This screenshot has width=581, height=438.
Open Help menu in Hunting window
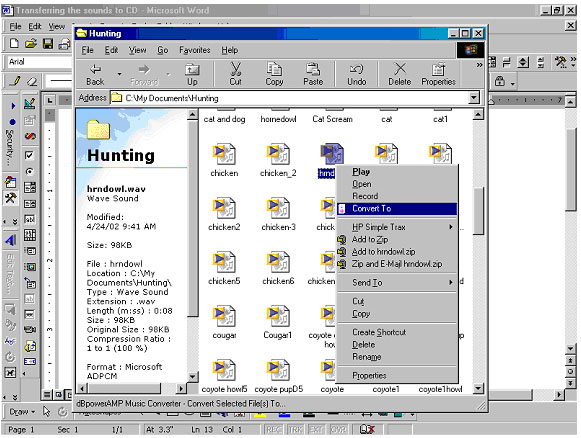(230, 50)
